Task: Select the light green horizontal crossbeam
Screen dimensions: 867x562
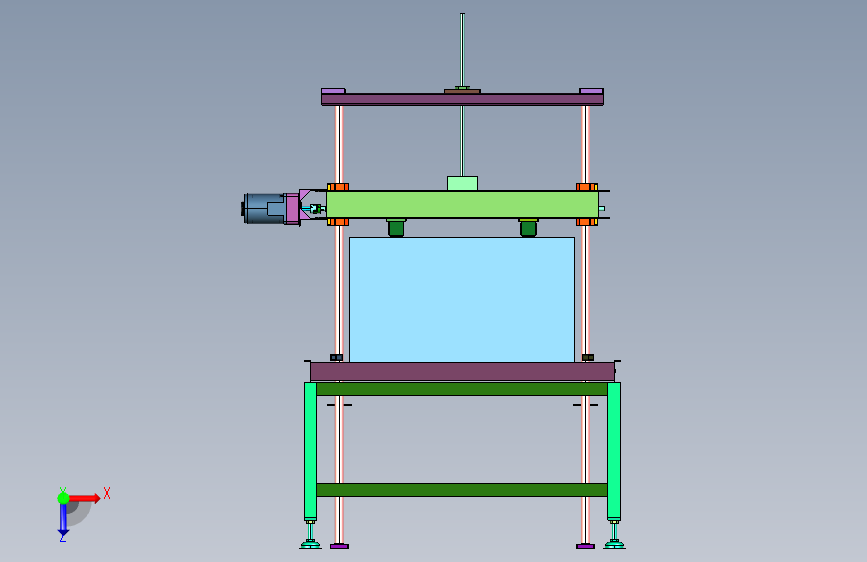Action: coord(462,204)
